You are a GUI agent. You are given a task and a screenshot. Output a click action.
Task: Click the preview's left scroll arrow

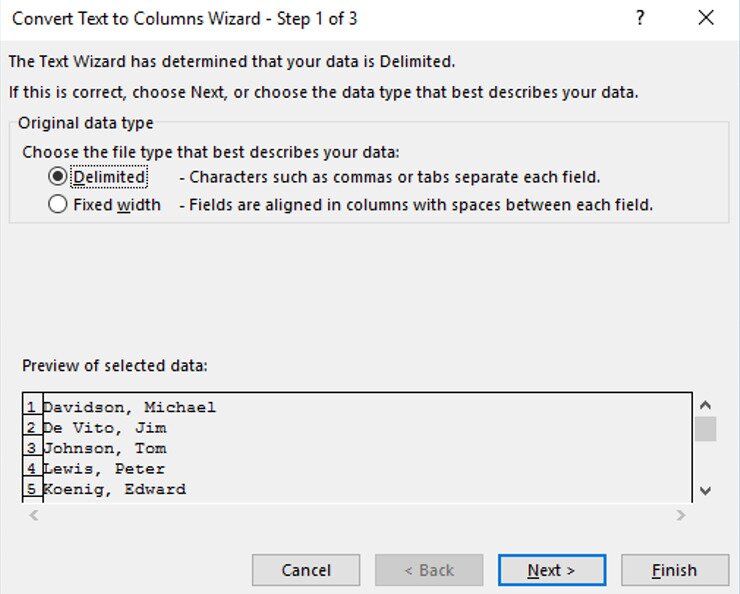[x=32, y=516]
